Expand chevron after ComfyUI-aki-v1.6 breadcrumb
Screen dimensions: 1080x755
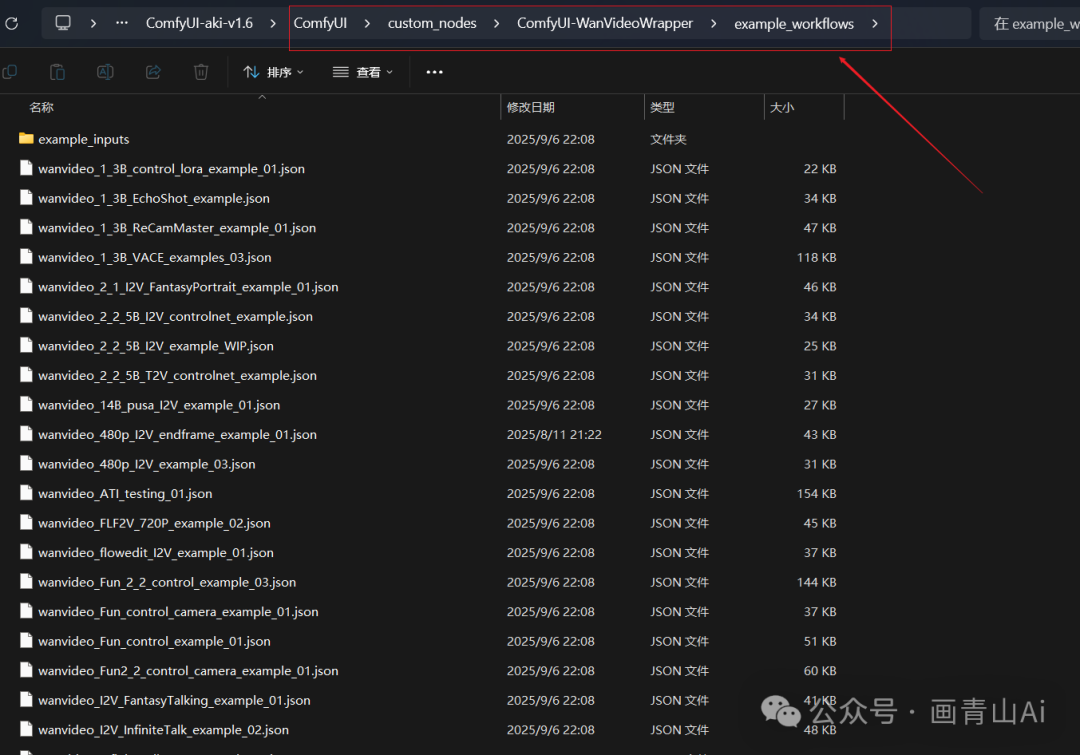pos(273,23)
